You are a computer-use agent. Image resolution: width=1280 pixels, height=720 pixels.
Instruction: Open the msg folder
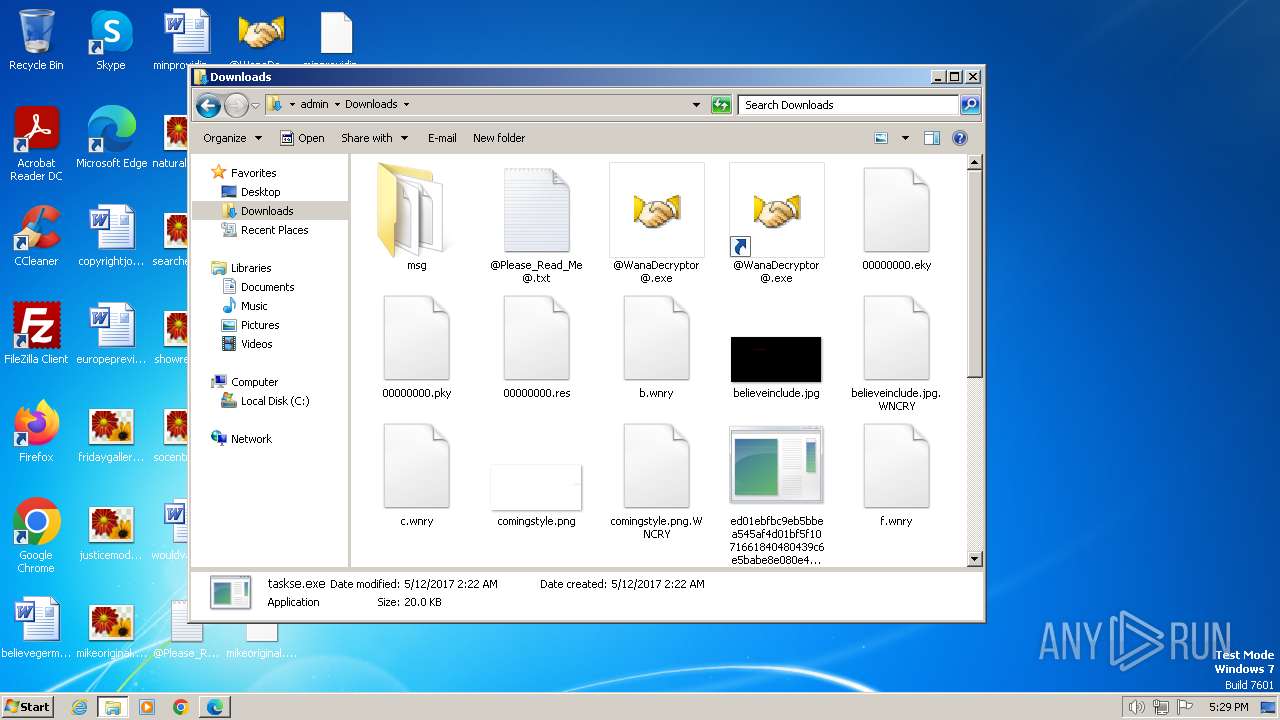416,218
